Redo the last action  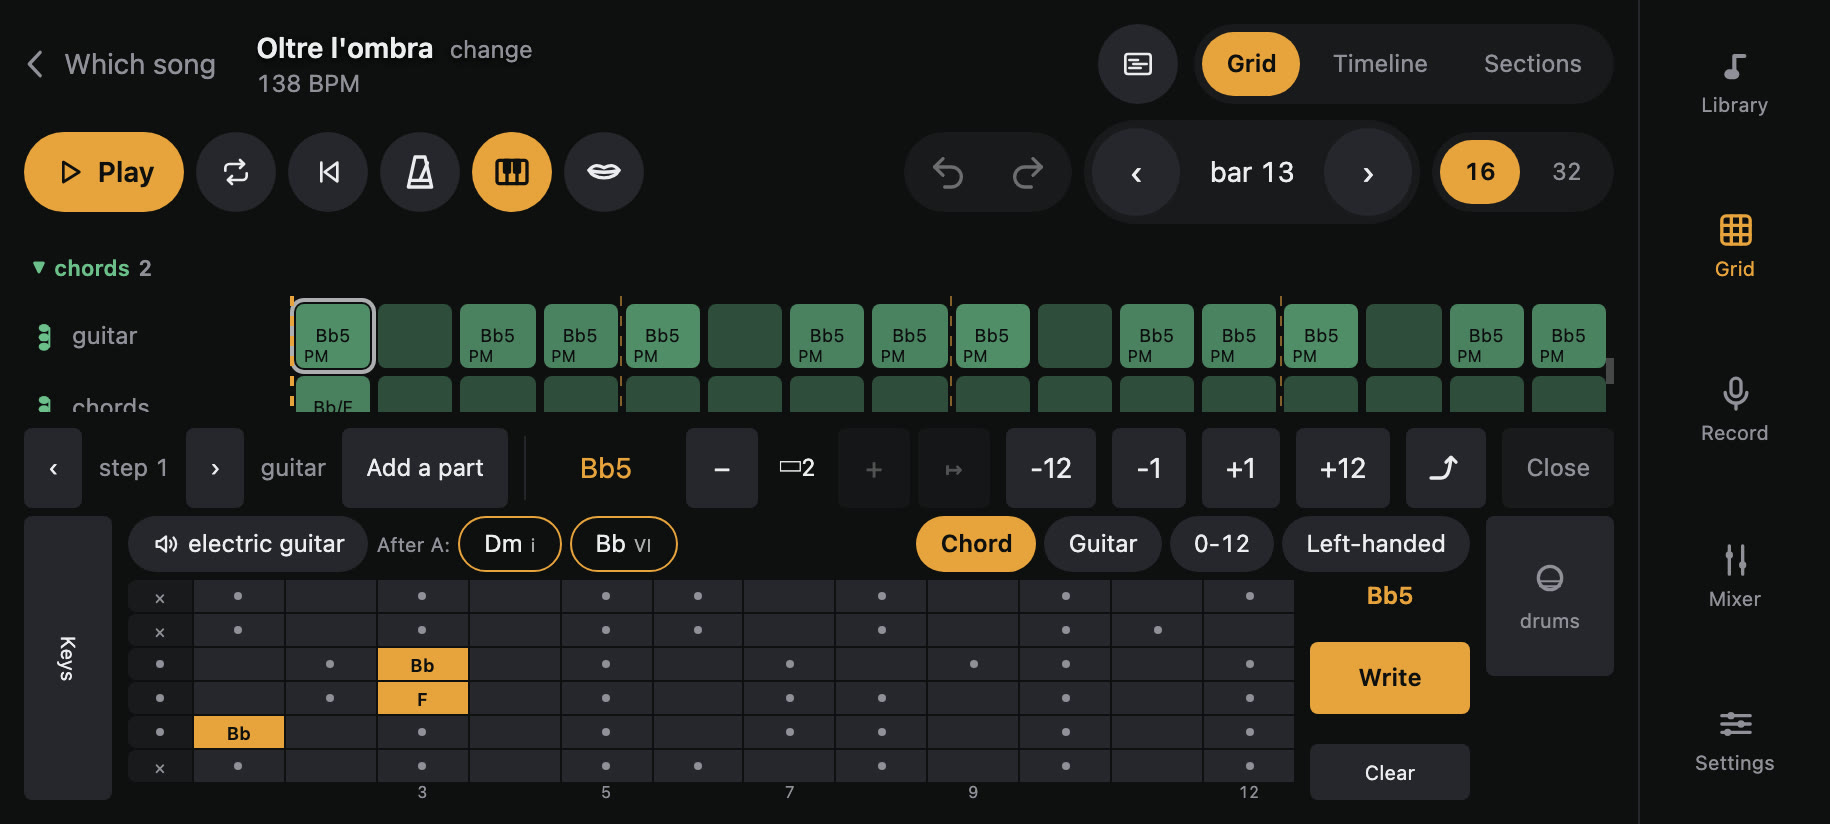(1028, 172)
